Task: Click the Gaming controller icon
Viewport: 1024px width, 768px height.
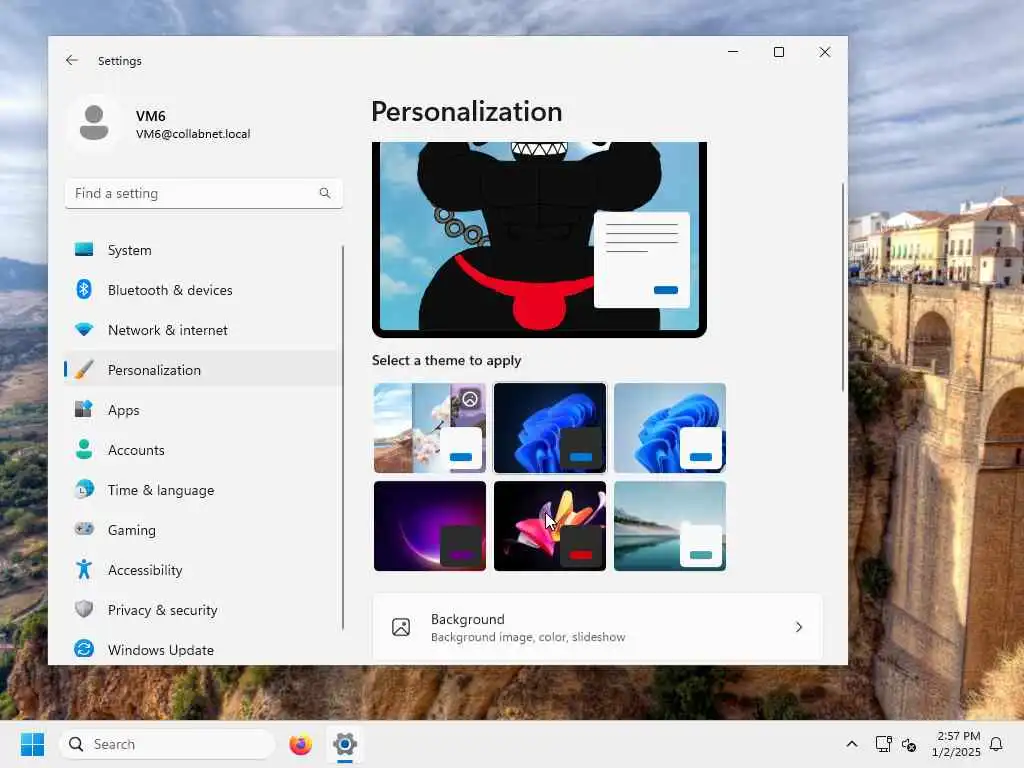Action: coord(84,529)
